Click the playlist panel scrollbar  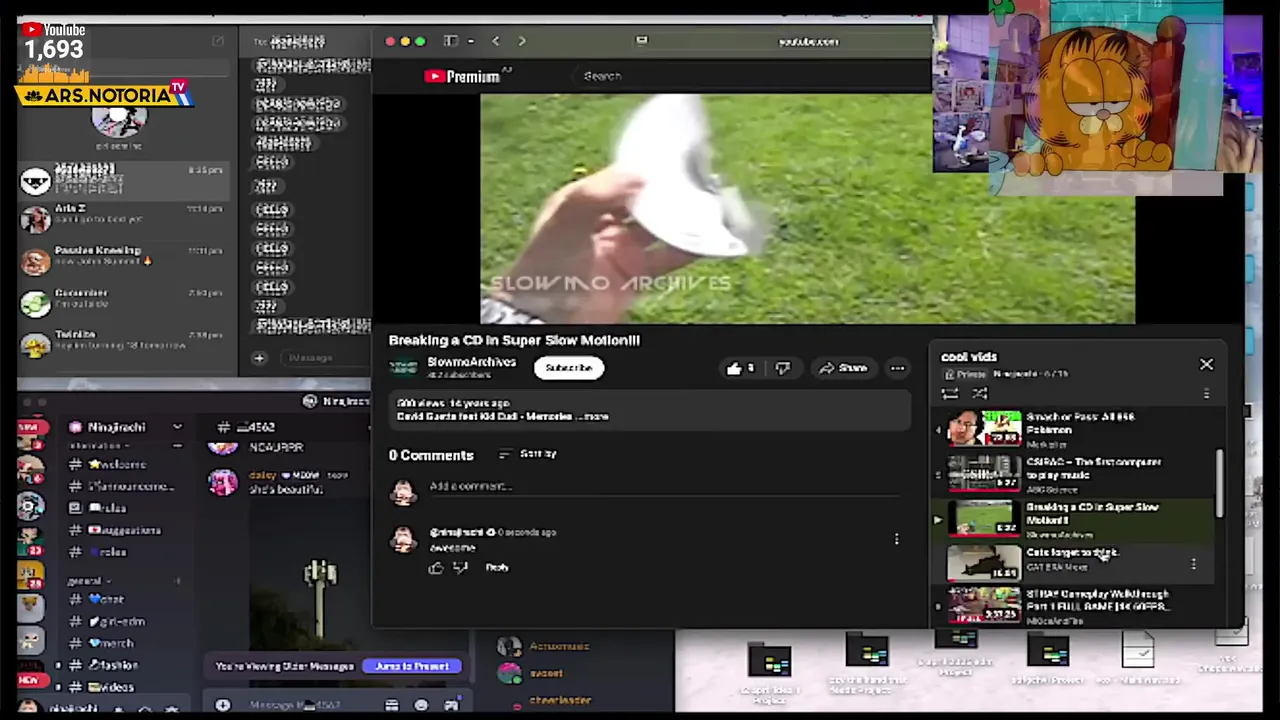click(x=1219, y=484)
